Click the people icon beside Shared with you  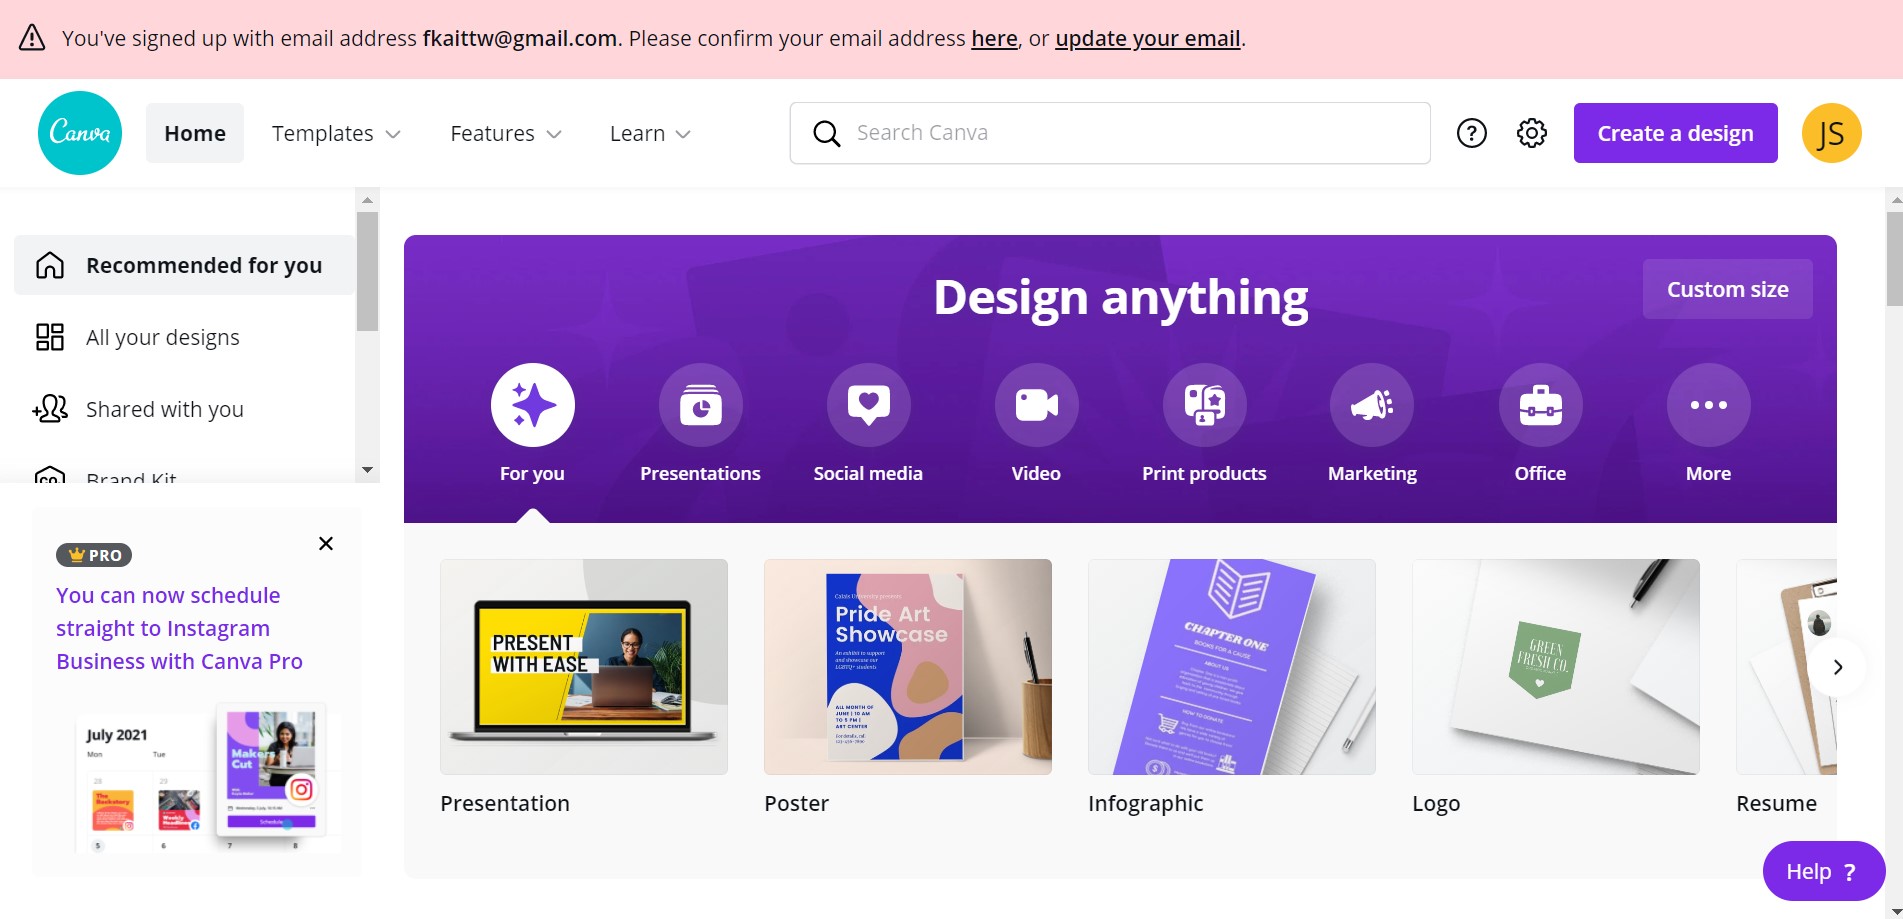[50, 409]
